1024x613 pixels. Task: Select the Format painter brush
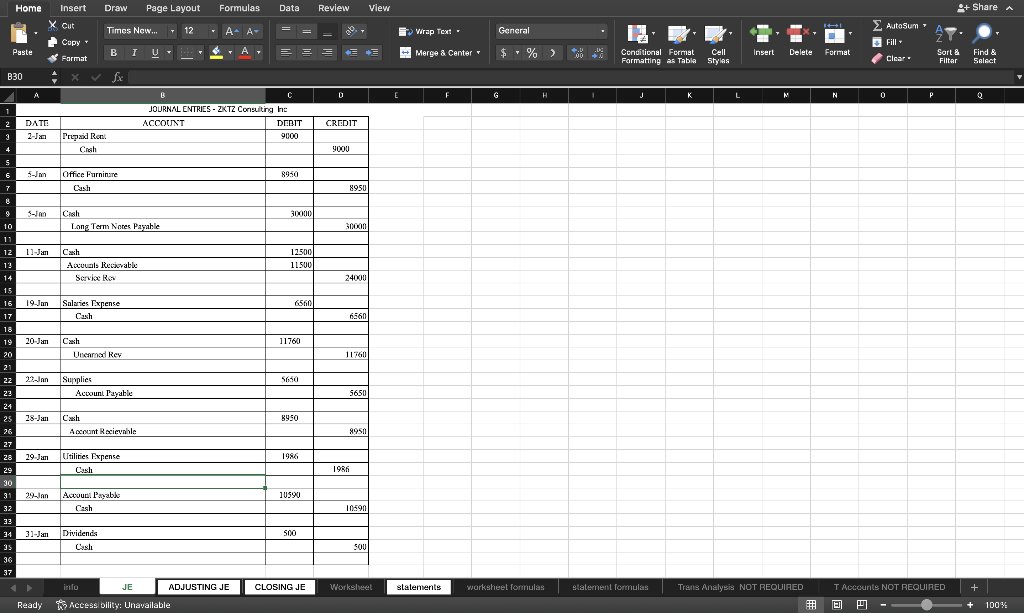(53, 58)
